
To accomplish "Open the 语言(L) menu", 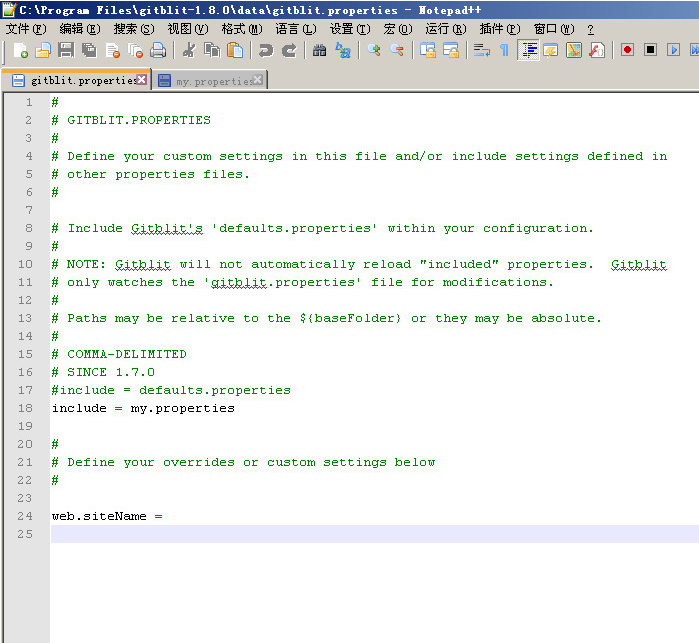I will tap(296, 29).
